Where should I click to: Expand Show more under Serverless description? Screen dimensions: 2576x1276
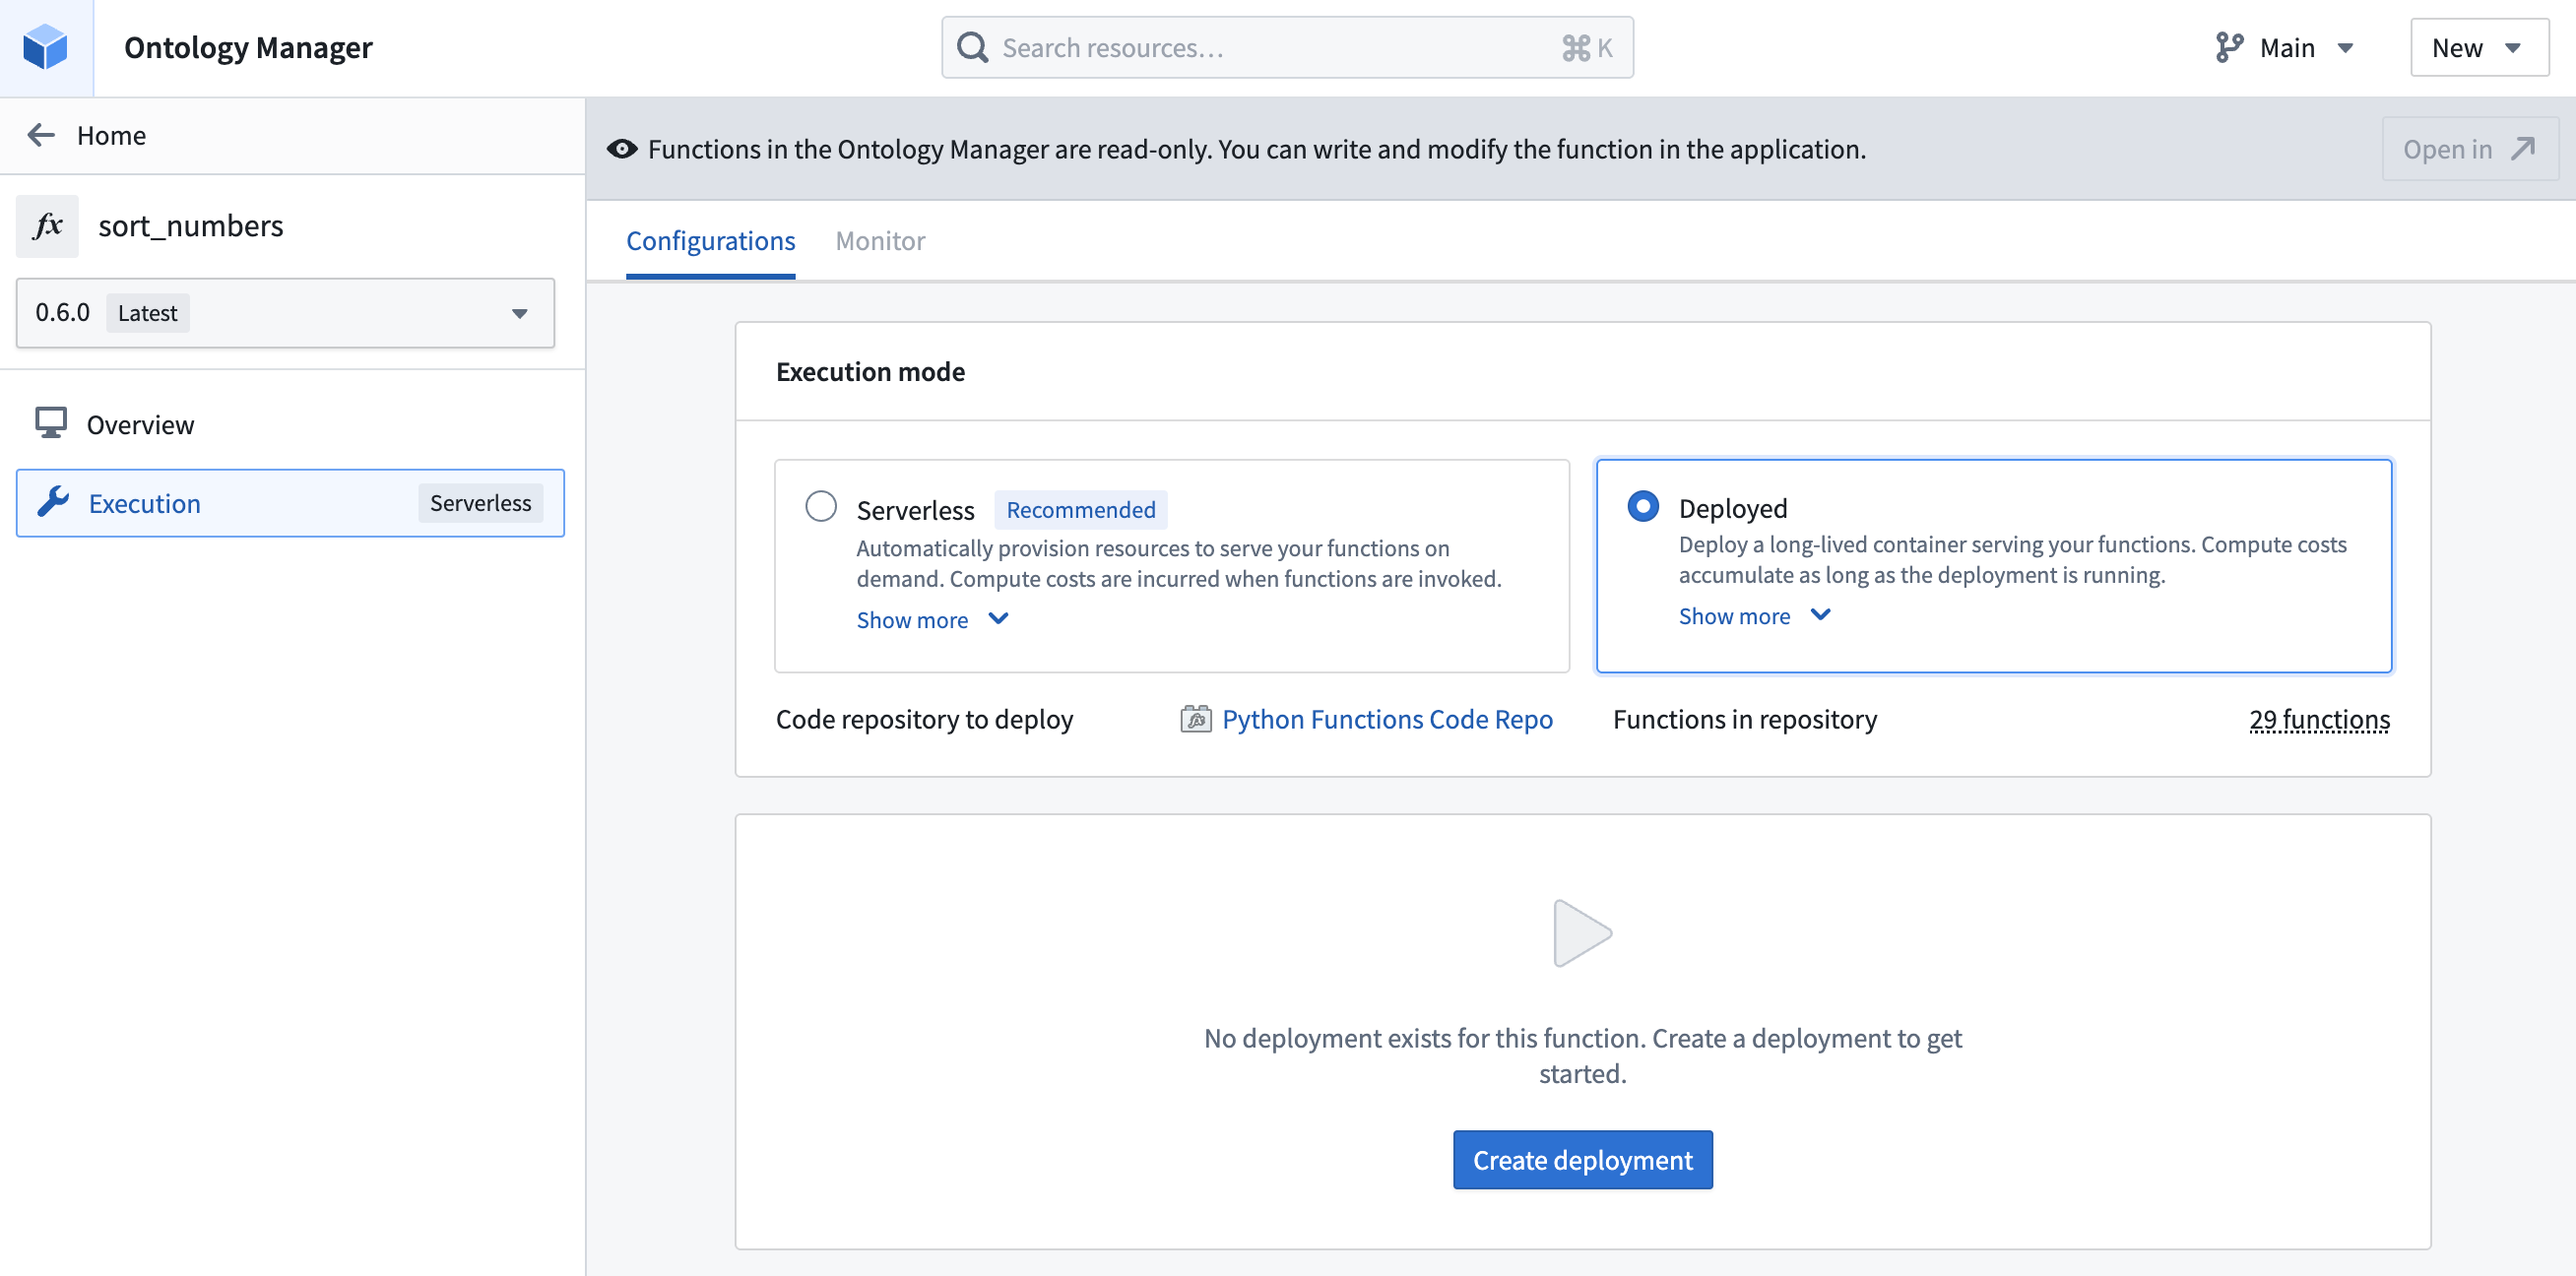932,620
